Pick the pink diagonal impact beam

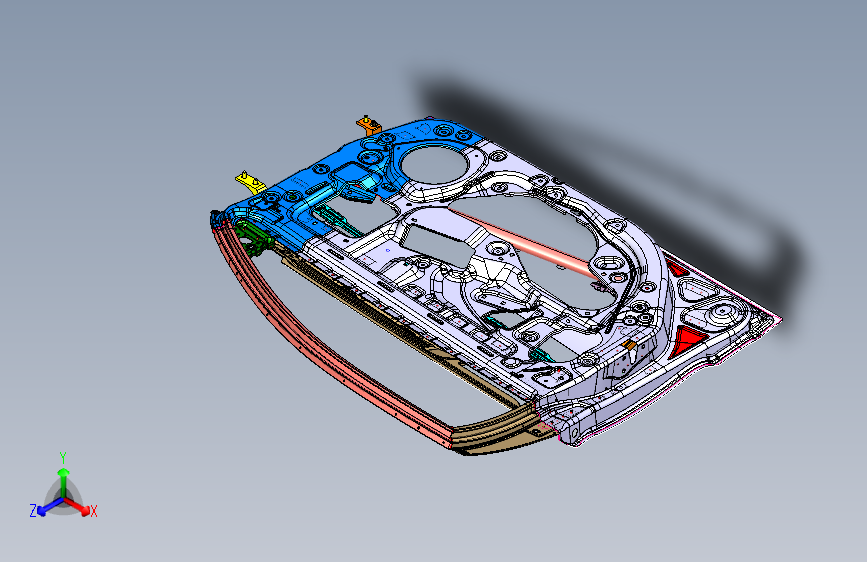click(525, 242)
